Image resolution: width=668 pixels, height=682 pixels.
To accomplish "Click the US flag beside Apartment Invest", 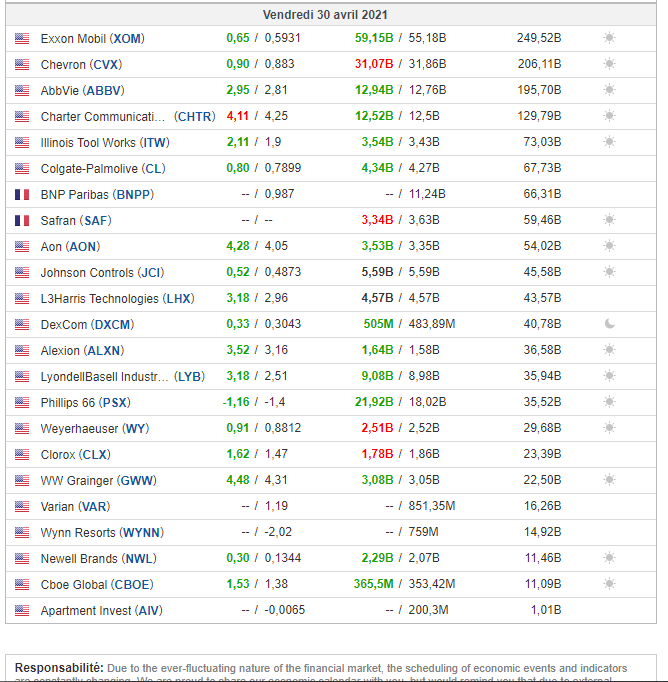I will pos(22,610).
